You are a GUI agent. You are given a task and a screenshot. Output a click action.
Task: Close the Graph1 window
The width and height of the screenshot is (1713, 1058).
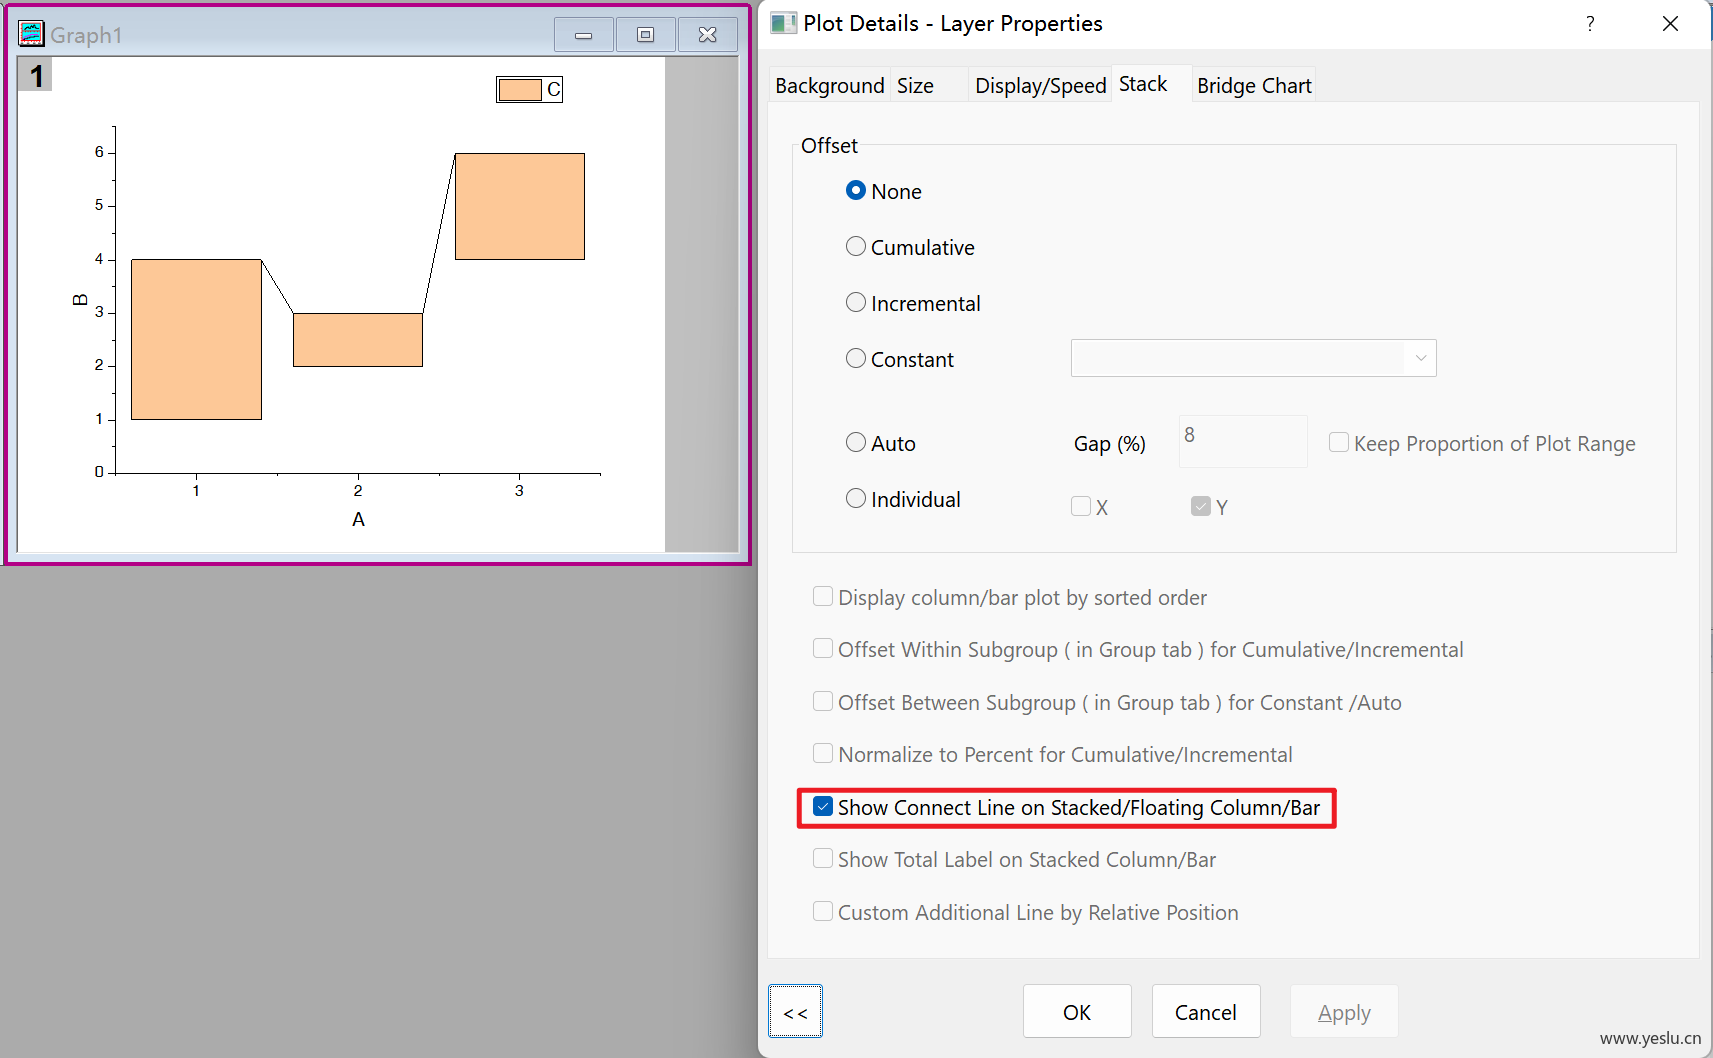708,35
